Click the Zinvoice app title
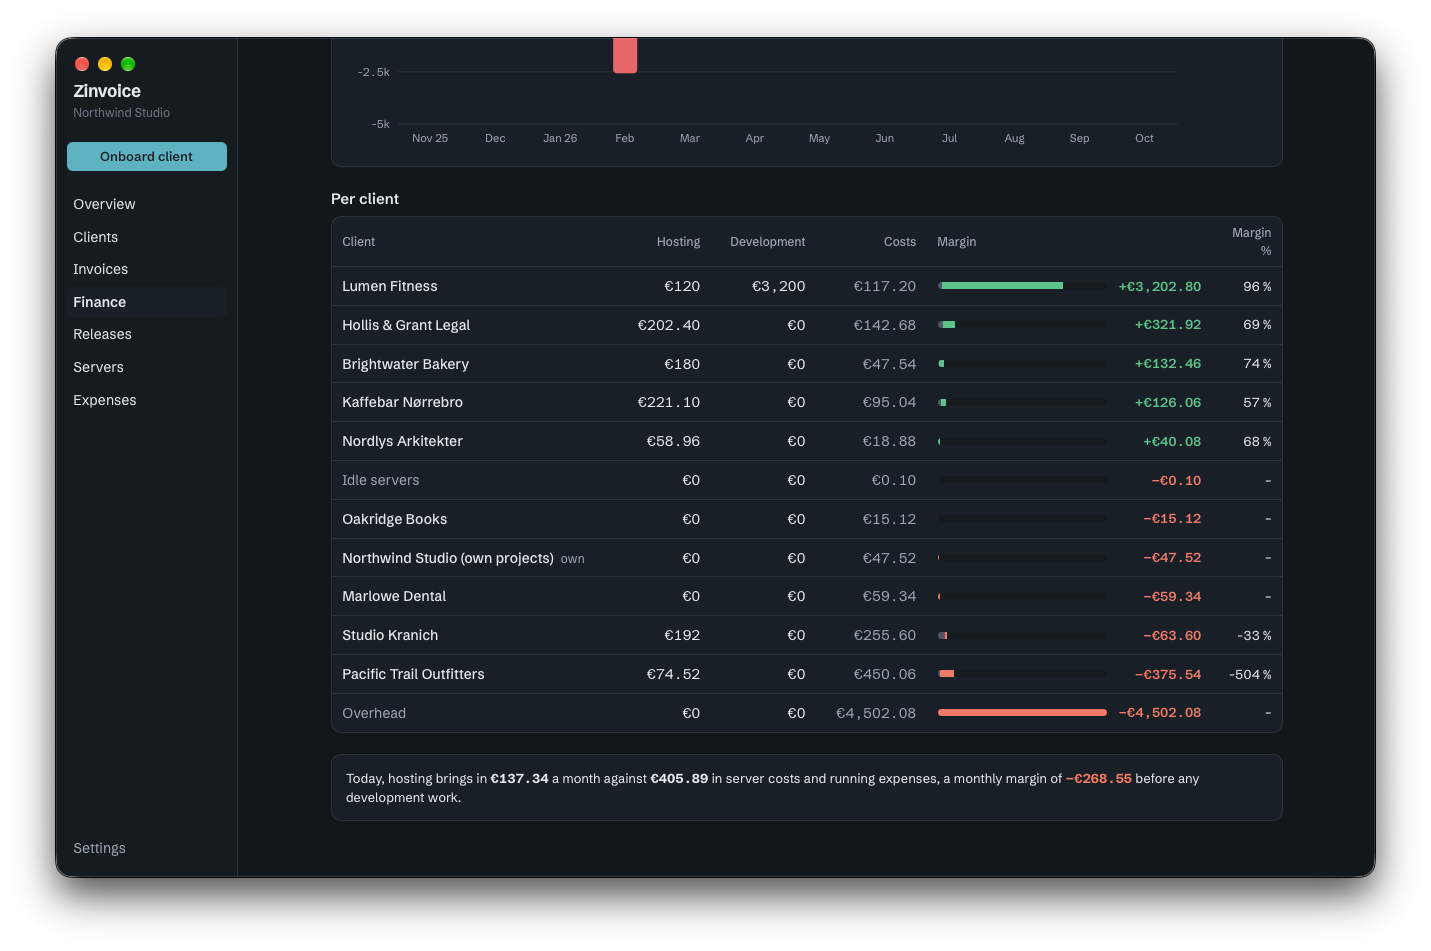This screenshot has height=951, width=1431. (x=107, y=91)
